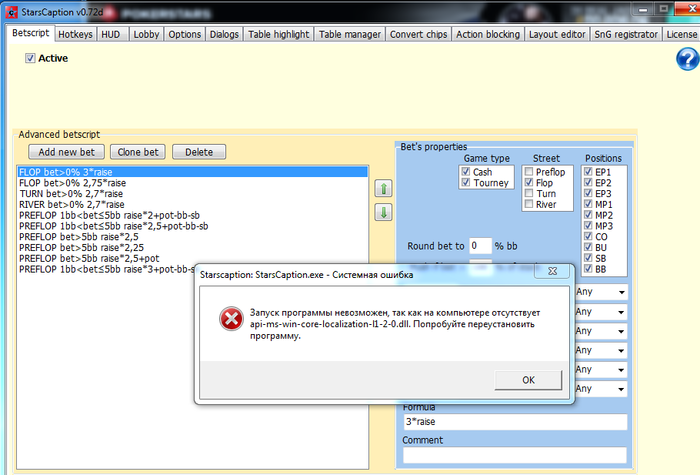
Task: Enable the Preflop street checkbox
Action: (x=529, y=171)
